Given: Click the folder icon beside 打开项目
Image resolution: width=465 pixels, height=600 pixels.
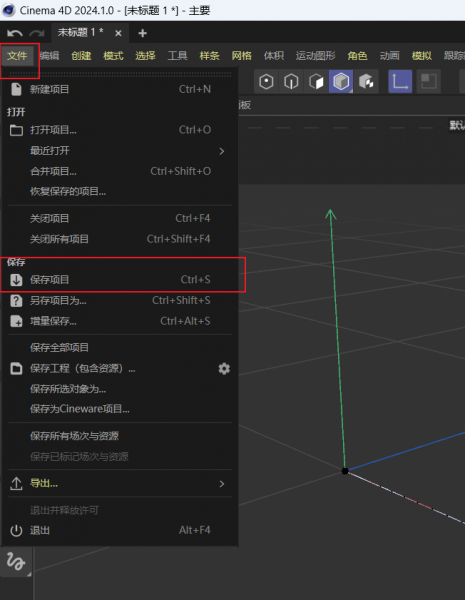Looking at the screenshot, I should [x=16, y=130].
